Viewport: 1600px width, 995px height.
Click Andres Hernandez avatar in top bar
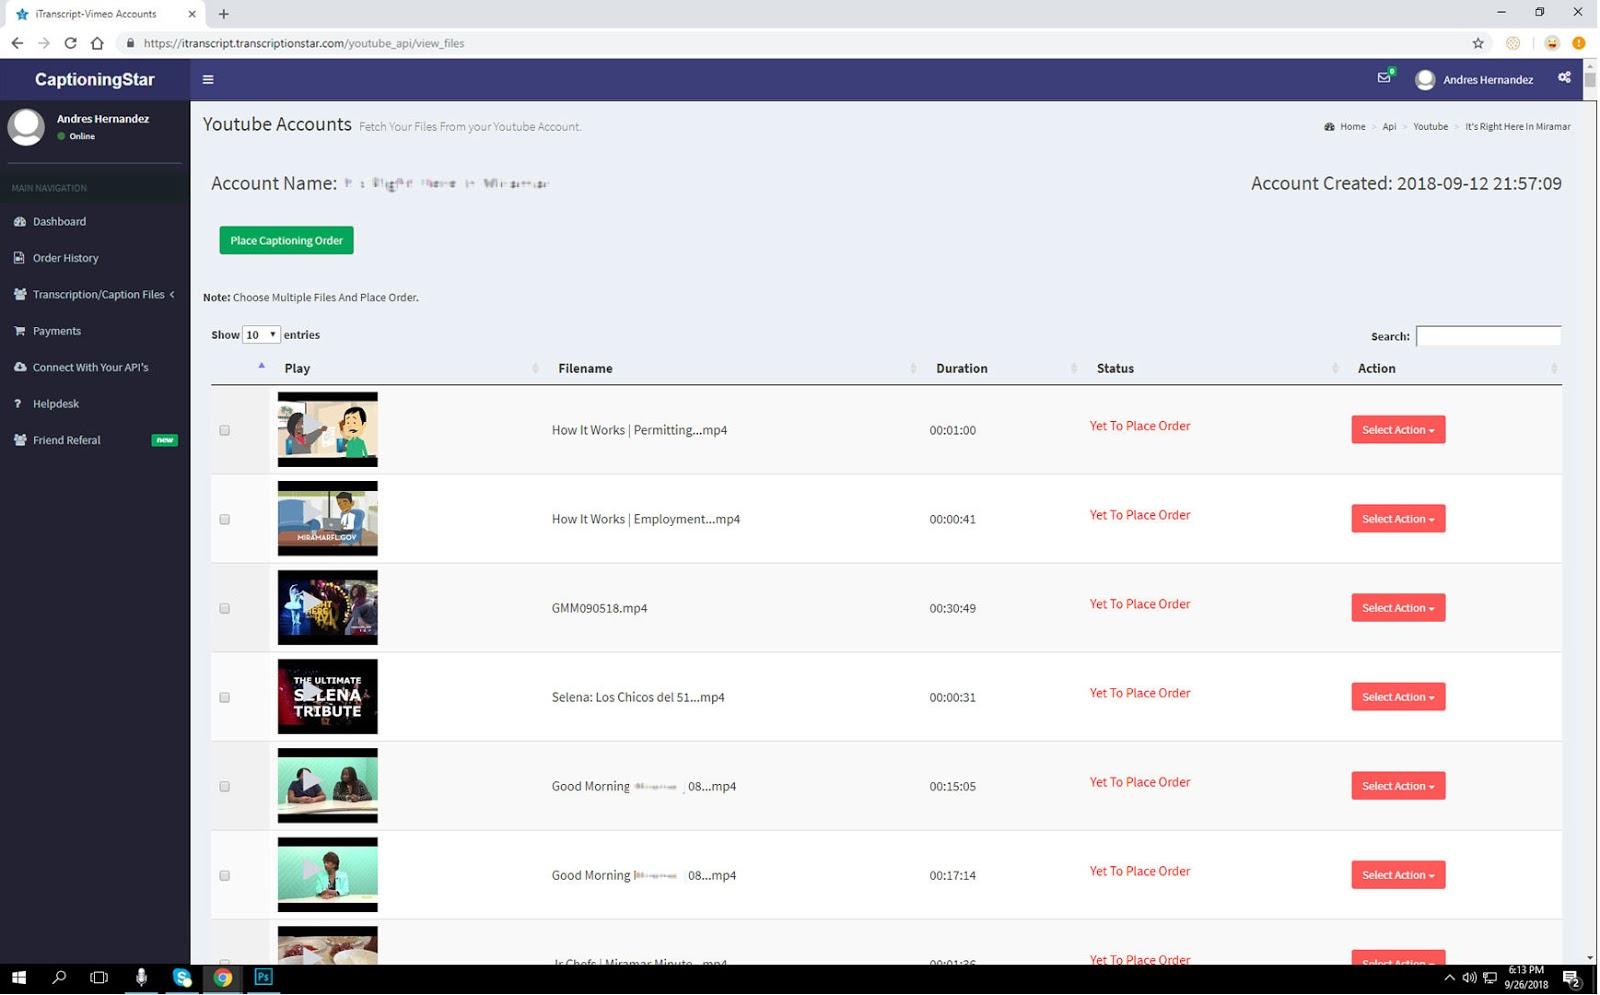[1426, 80]
